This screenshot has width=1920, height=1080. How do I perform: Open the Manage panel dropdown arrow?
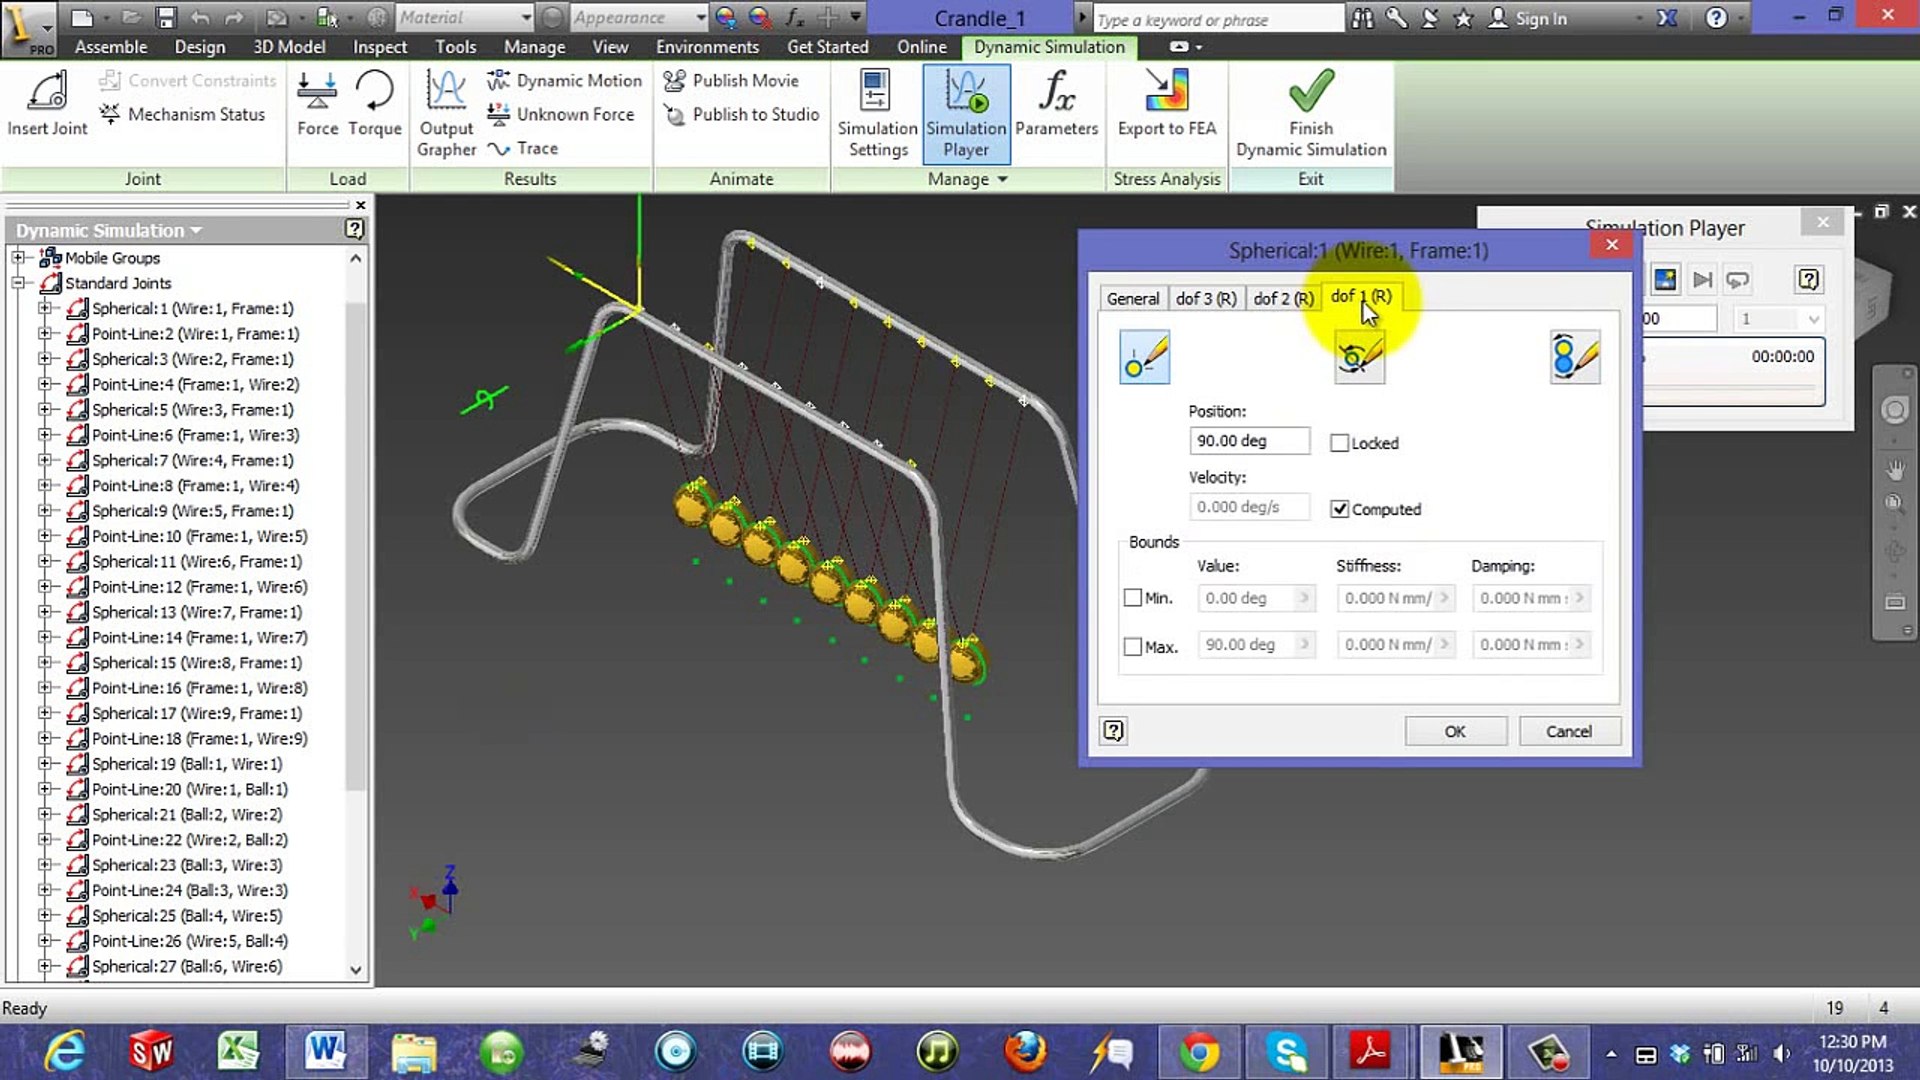click(1002, 179)
